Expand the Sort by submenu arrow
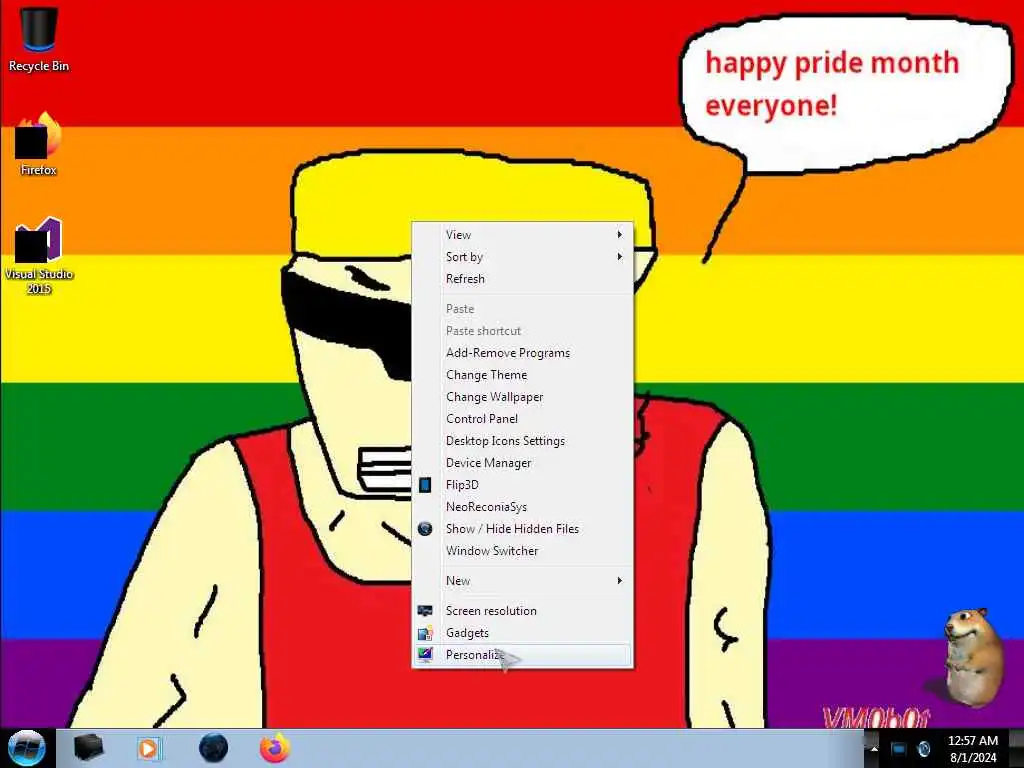The width and height of the screenshot is (1024, 768). coord(620,257)
